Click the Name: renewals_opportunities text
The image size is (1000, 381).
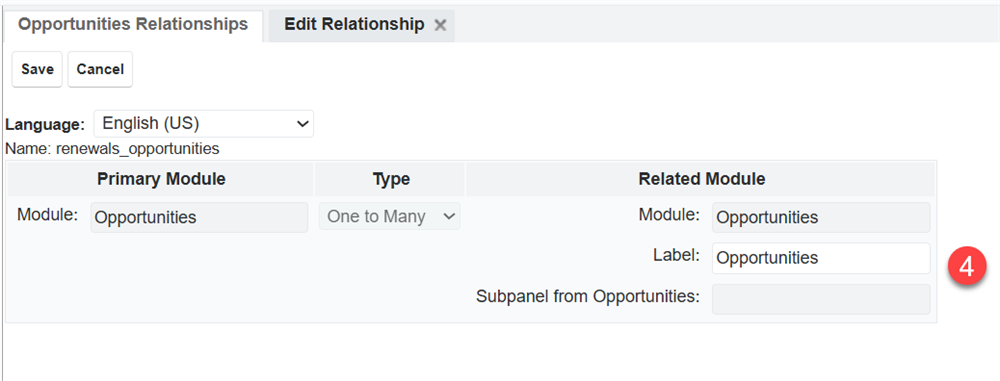pyautogui.click(x=112, y=149)
